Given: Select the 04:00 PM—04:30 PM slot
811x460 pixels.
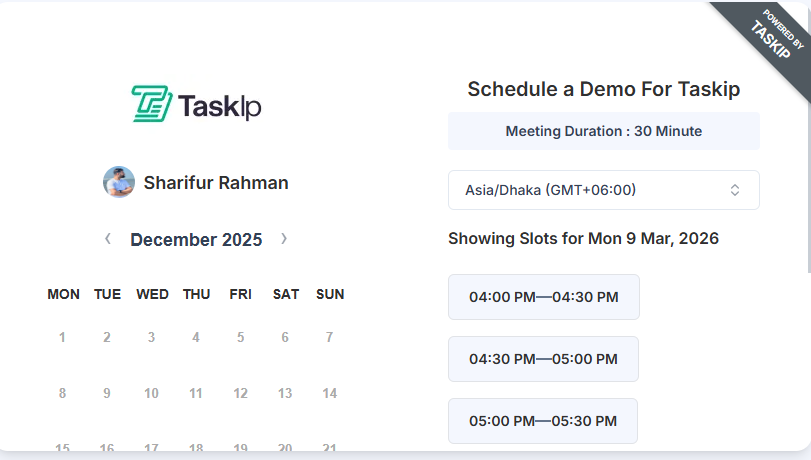Looking at the screenshot, I should (543, 297).
